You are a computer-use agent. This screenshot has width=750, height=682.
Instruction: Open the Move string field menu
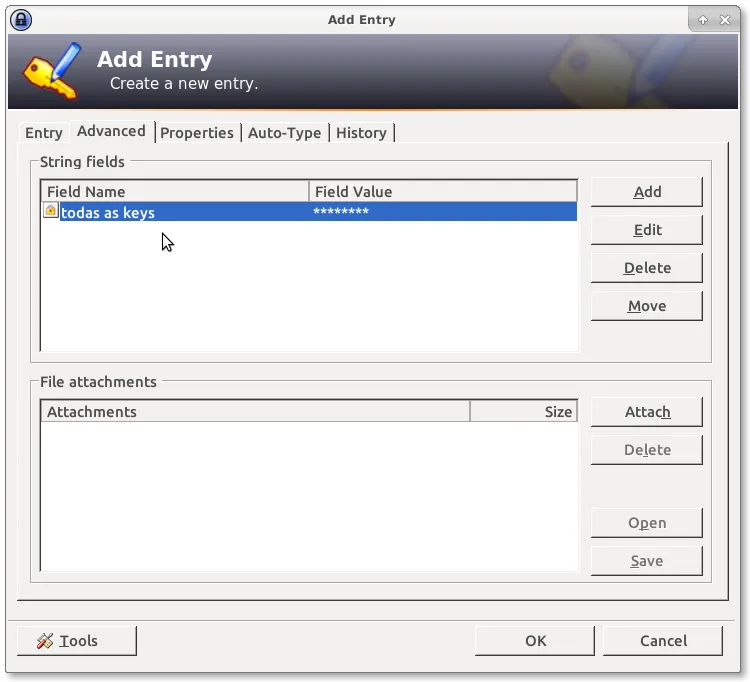coord(647,306)
